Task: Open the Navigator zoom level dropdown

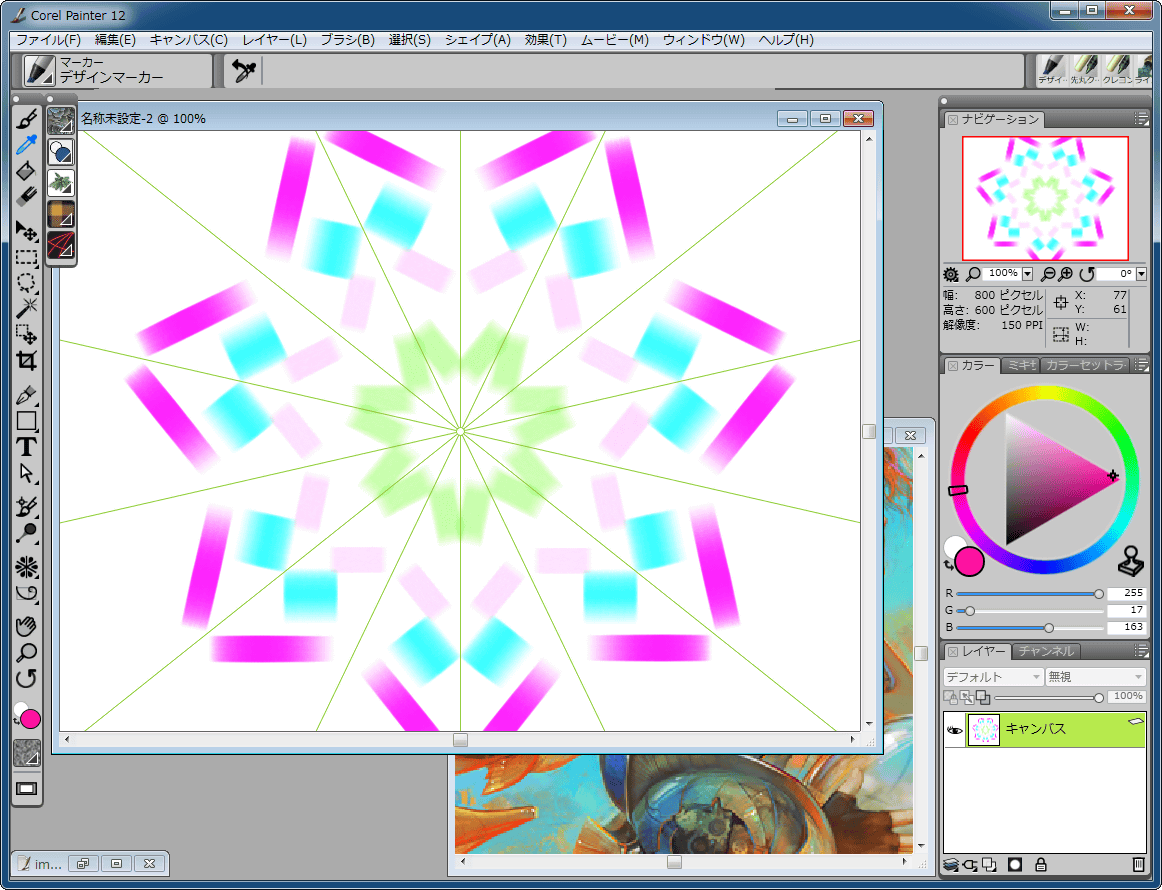Action: tap(1027, 274)
